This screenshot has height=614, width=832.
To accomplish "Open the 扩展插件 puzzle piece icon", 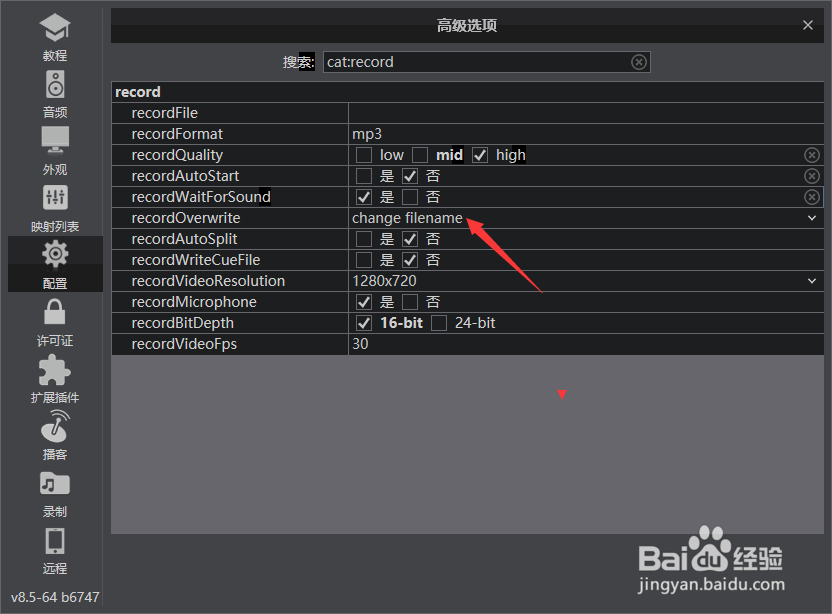I will tap(55, 370).
